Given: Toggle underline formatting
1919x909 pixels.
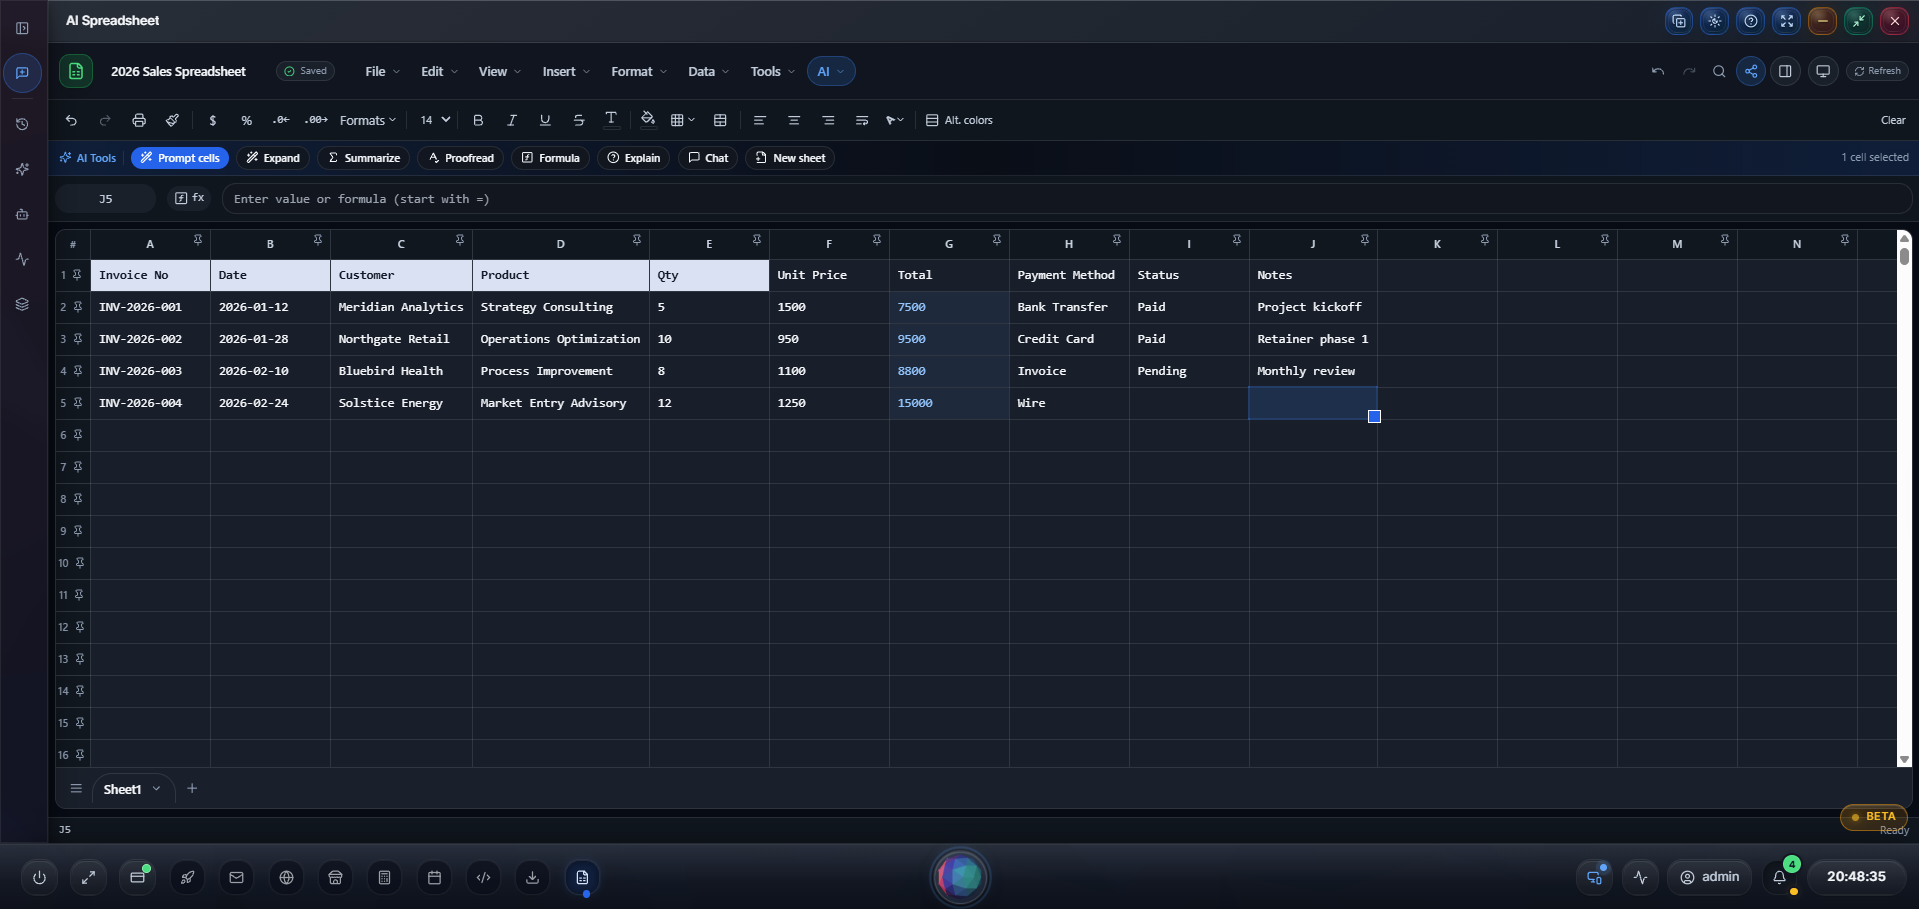Looking at the screenshot, I should [x=545, y=120].
